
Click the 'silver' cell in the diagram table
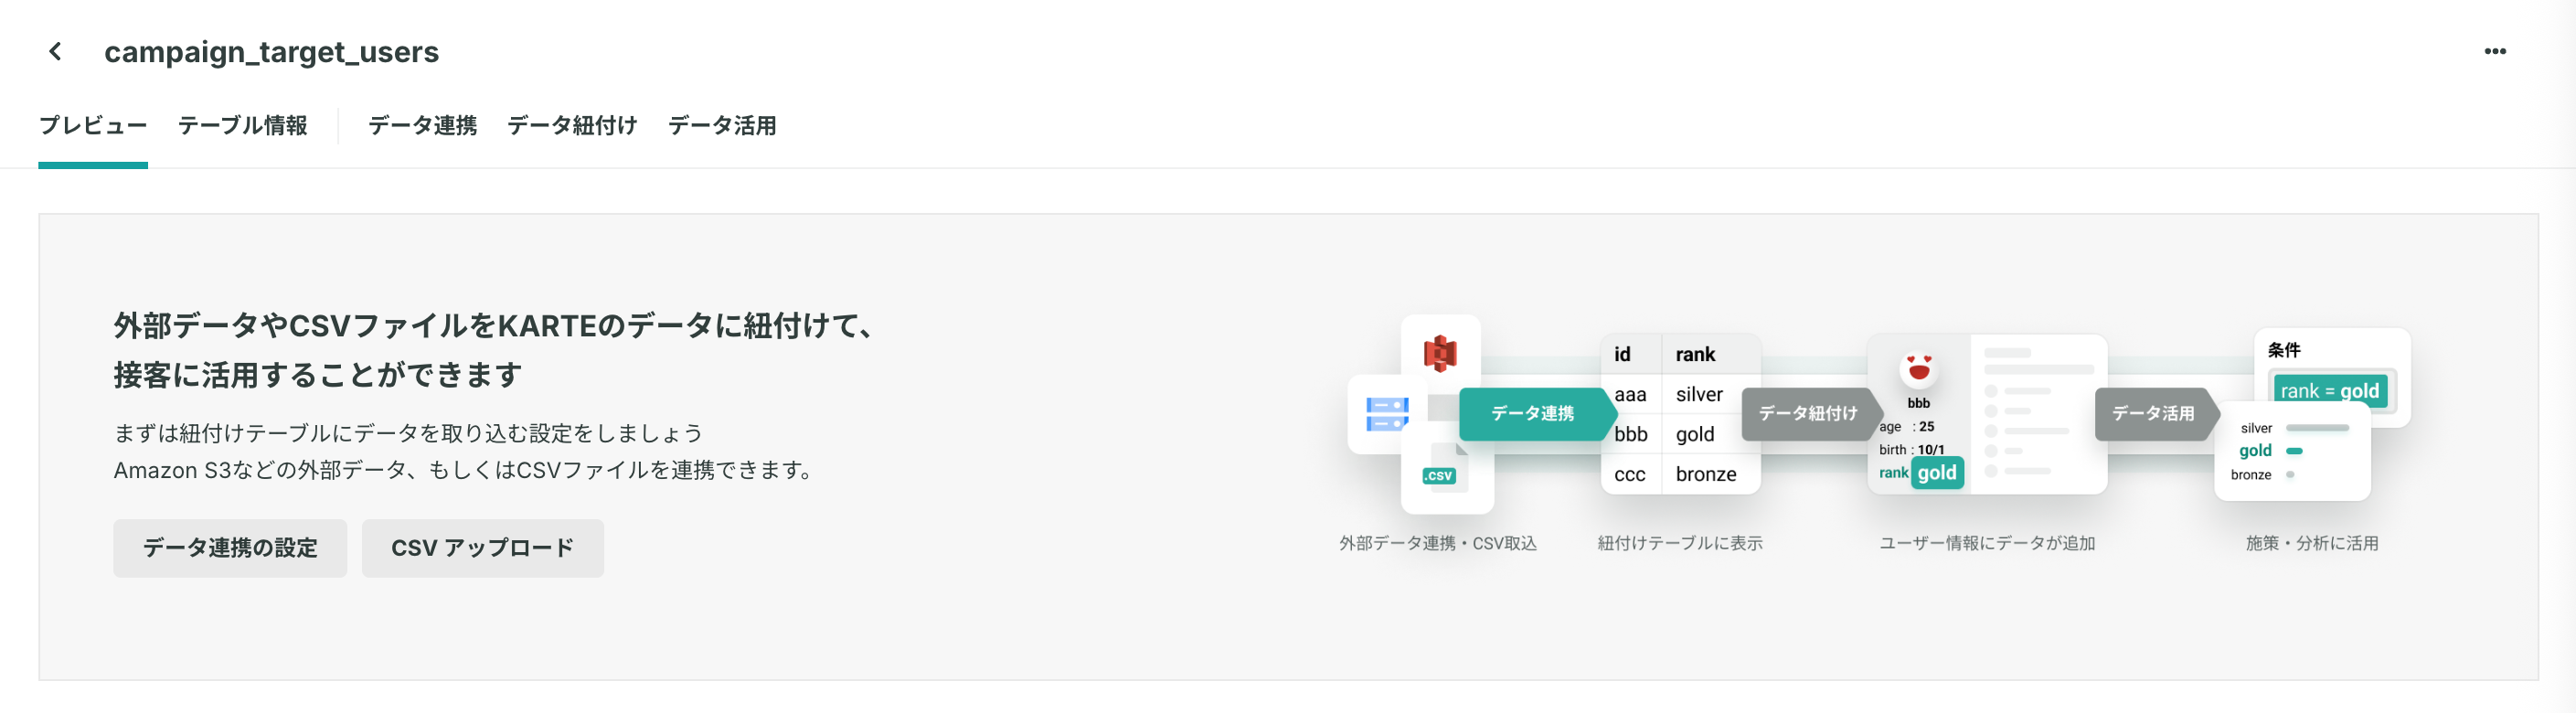[1700, 394]
